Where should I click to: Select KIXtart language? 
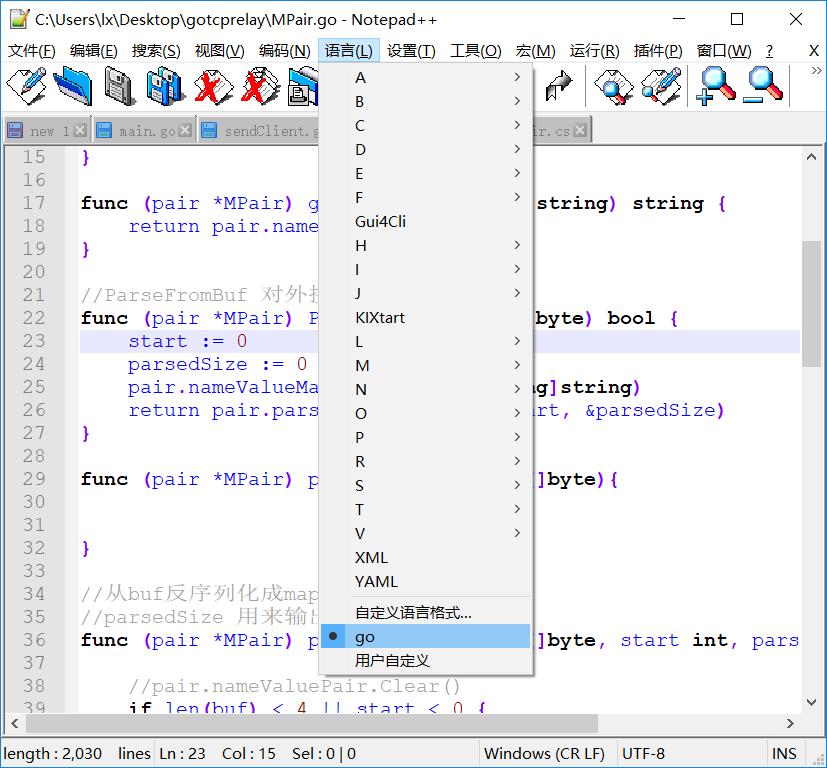[426, 318]
